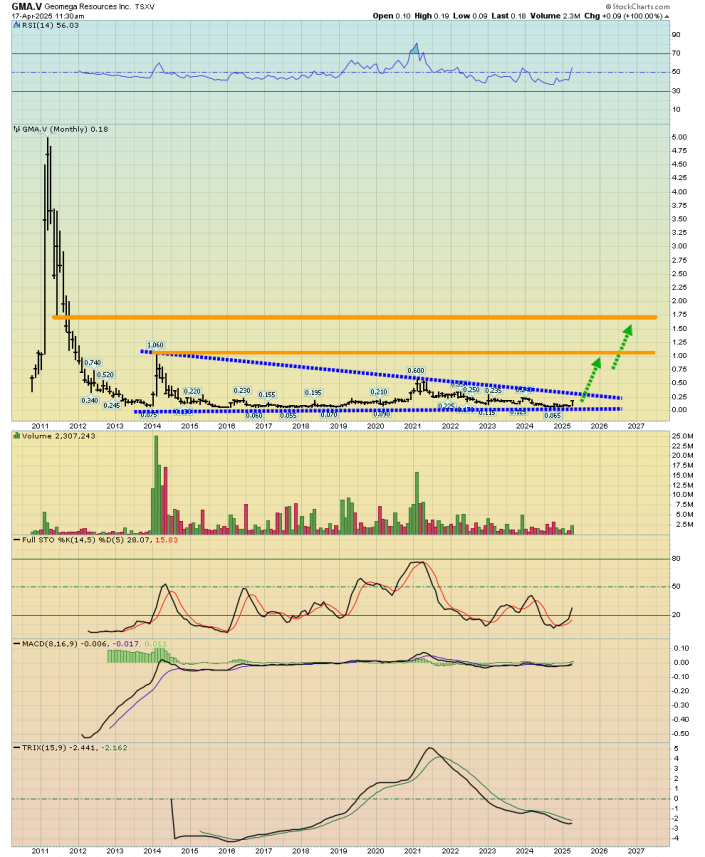Click the 70 level on the RSI axis
The width and height of the screenshot is (705, 857).
[676, 54]
